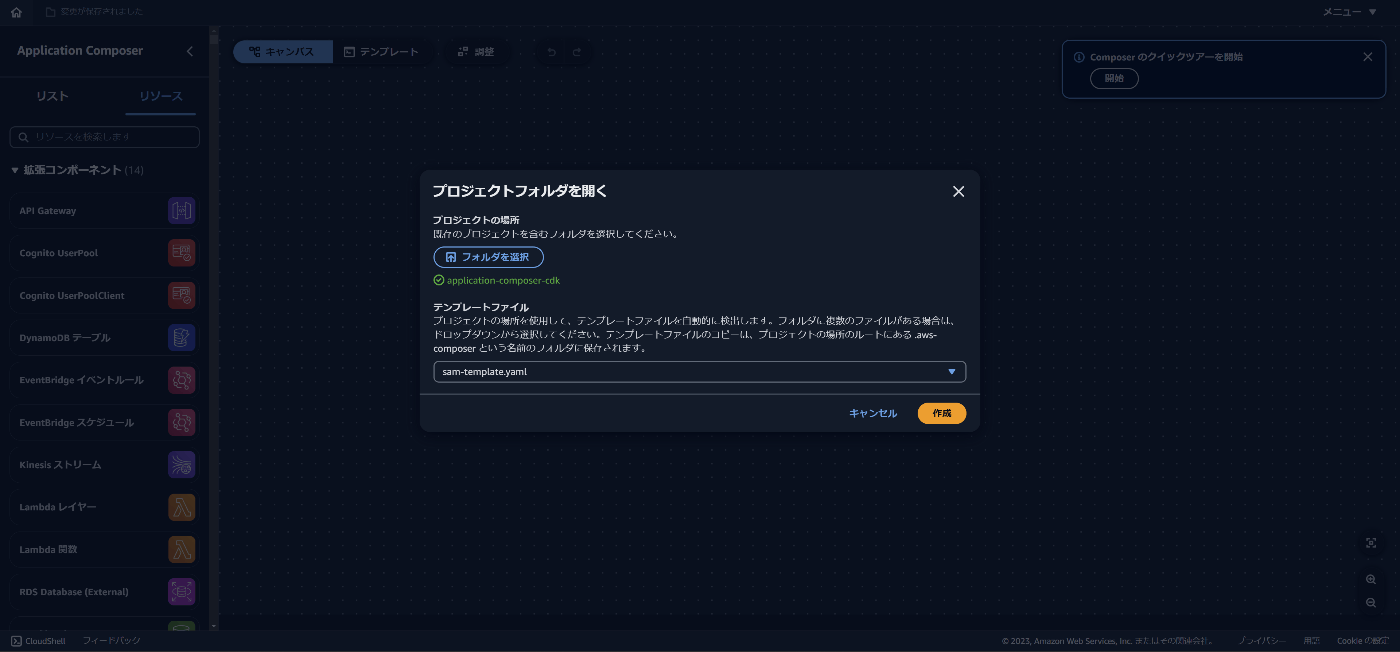
Task: Select the RDS Database (External) icon
Action: [x=182, y=592]
